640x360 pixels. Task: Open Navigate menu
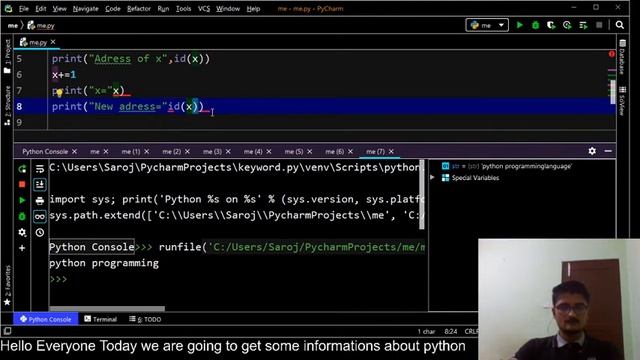click(86, 9)
